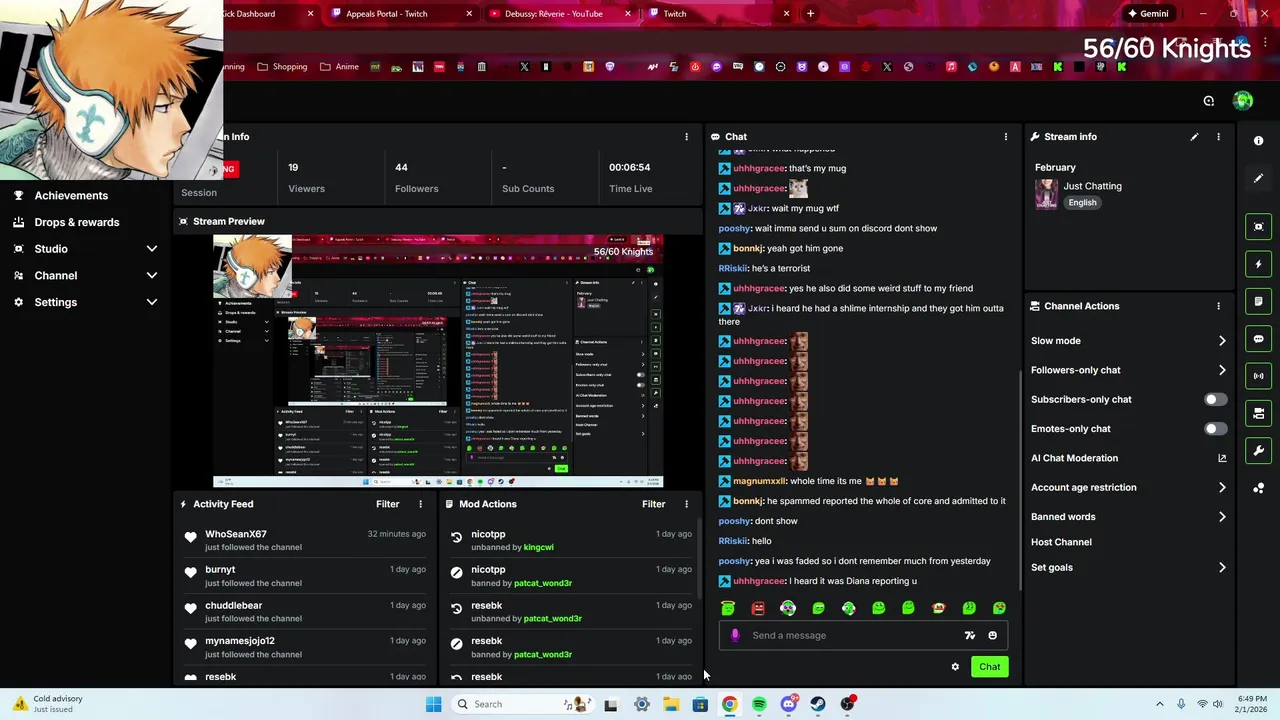Open the Gemini button in browser
The width and height of the screenshot is (1280, 720).
point(1147,14)
